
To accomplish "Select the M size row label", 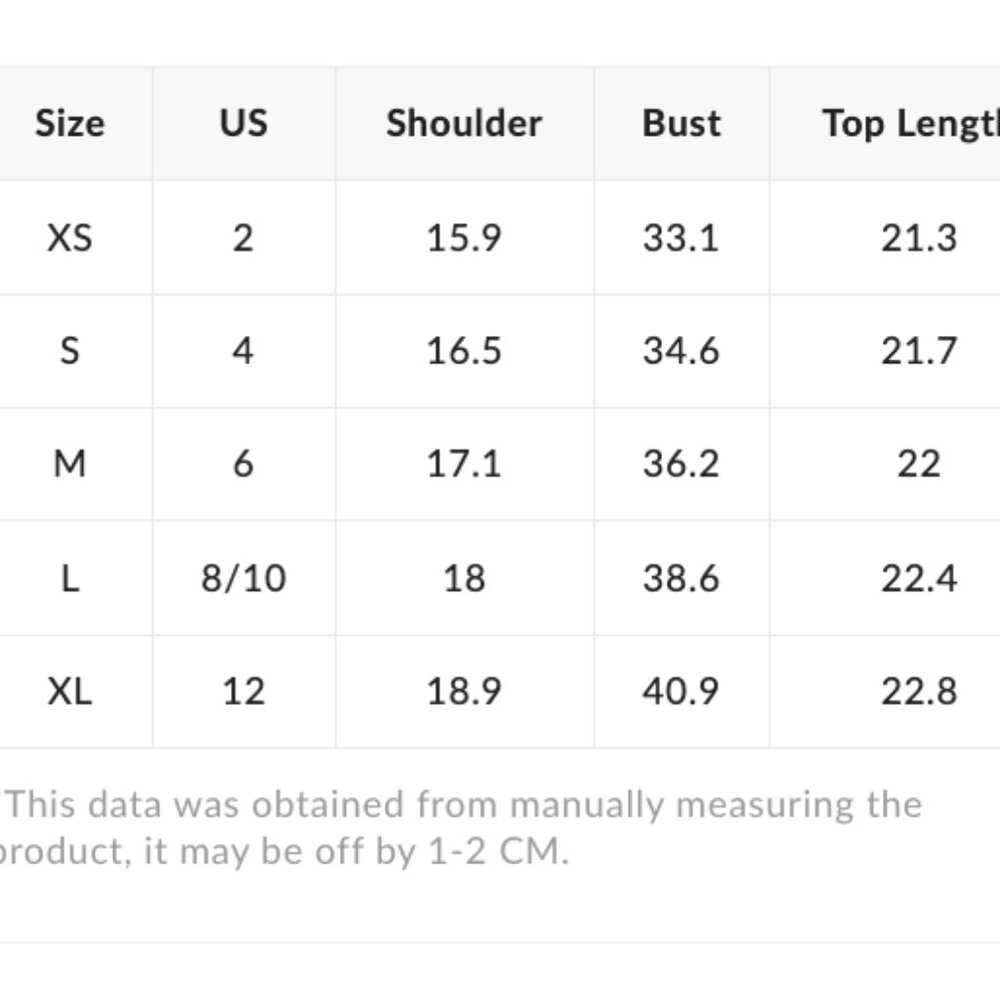I will [x=69, y=464].
